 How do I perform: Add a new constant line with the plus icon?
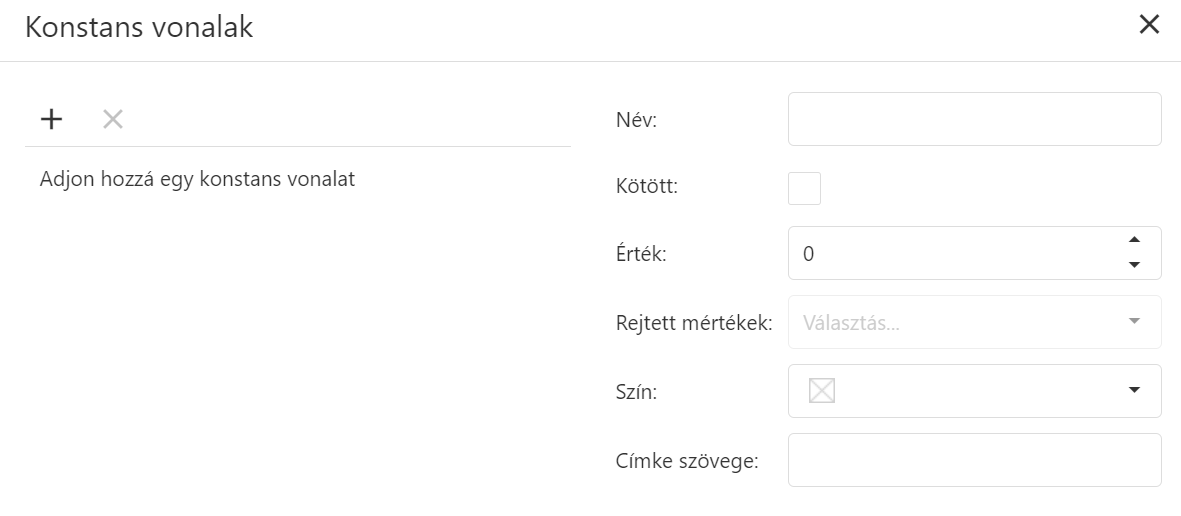pyautogui.click(x=51, y=120)
